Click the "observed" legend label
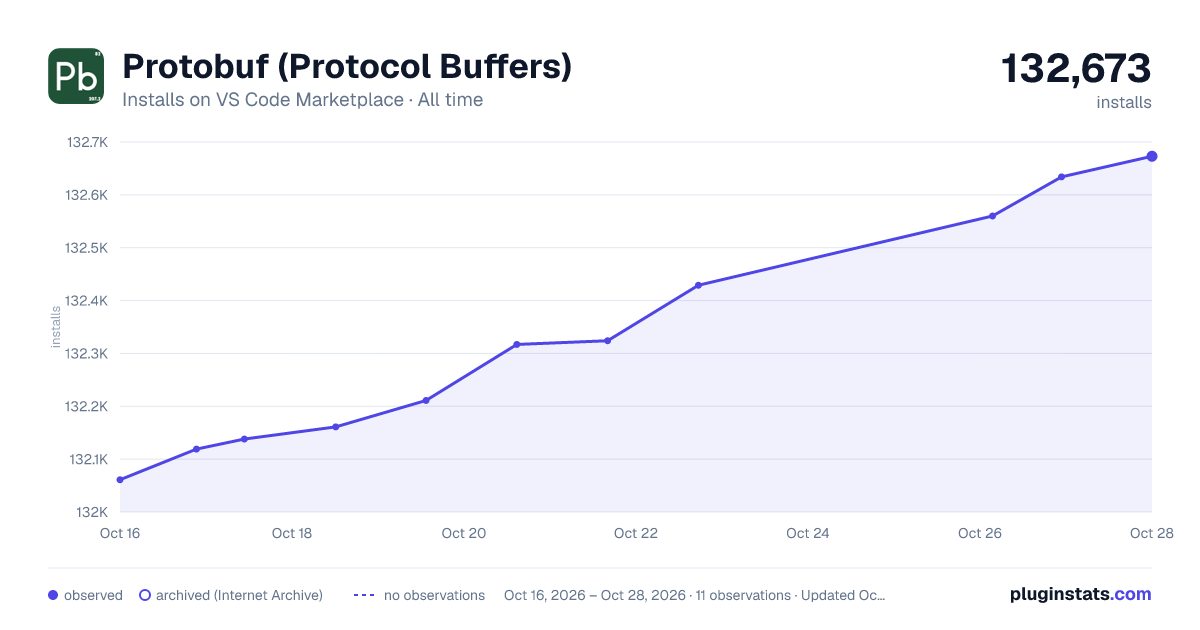The width and height of the screenshot is (1200, 630). 93,595
